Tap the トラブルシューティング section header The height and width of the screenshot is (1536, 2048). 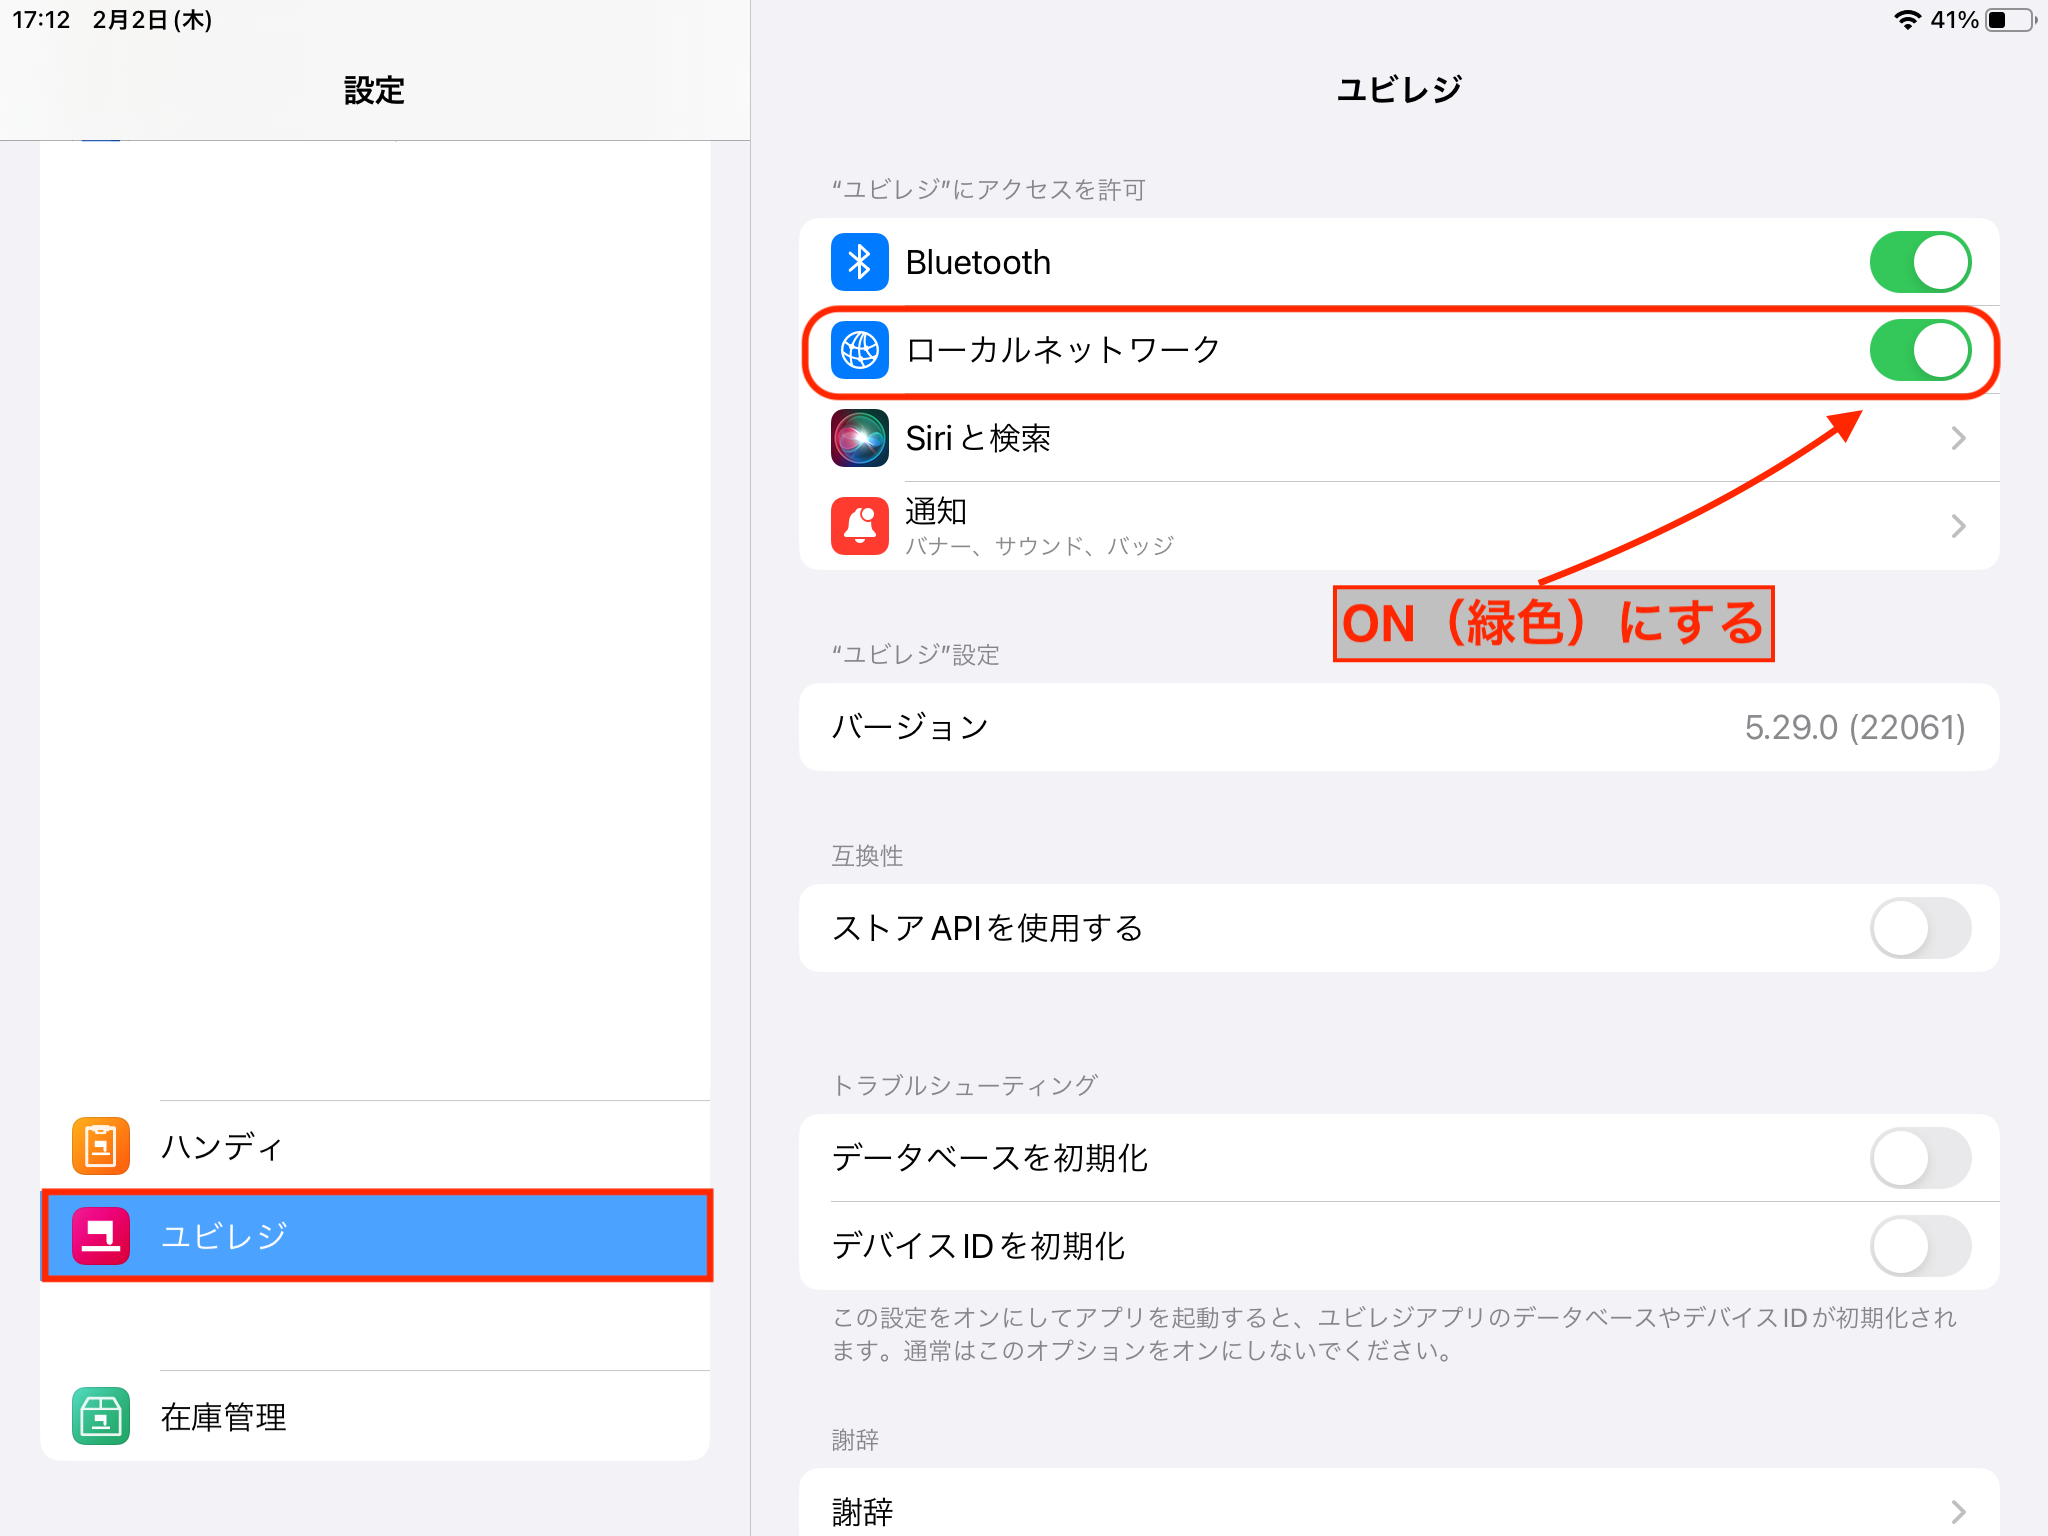tap(965, 1085)
